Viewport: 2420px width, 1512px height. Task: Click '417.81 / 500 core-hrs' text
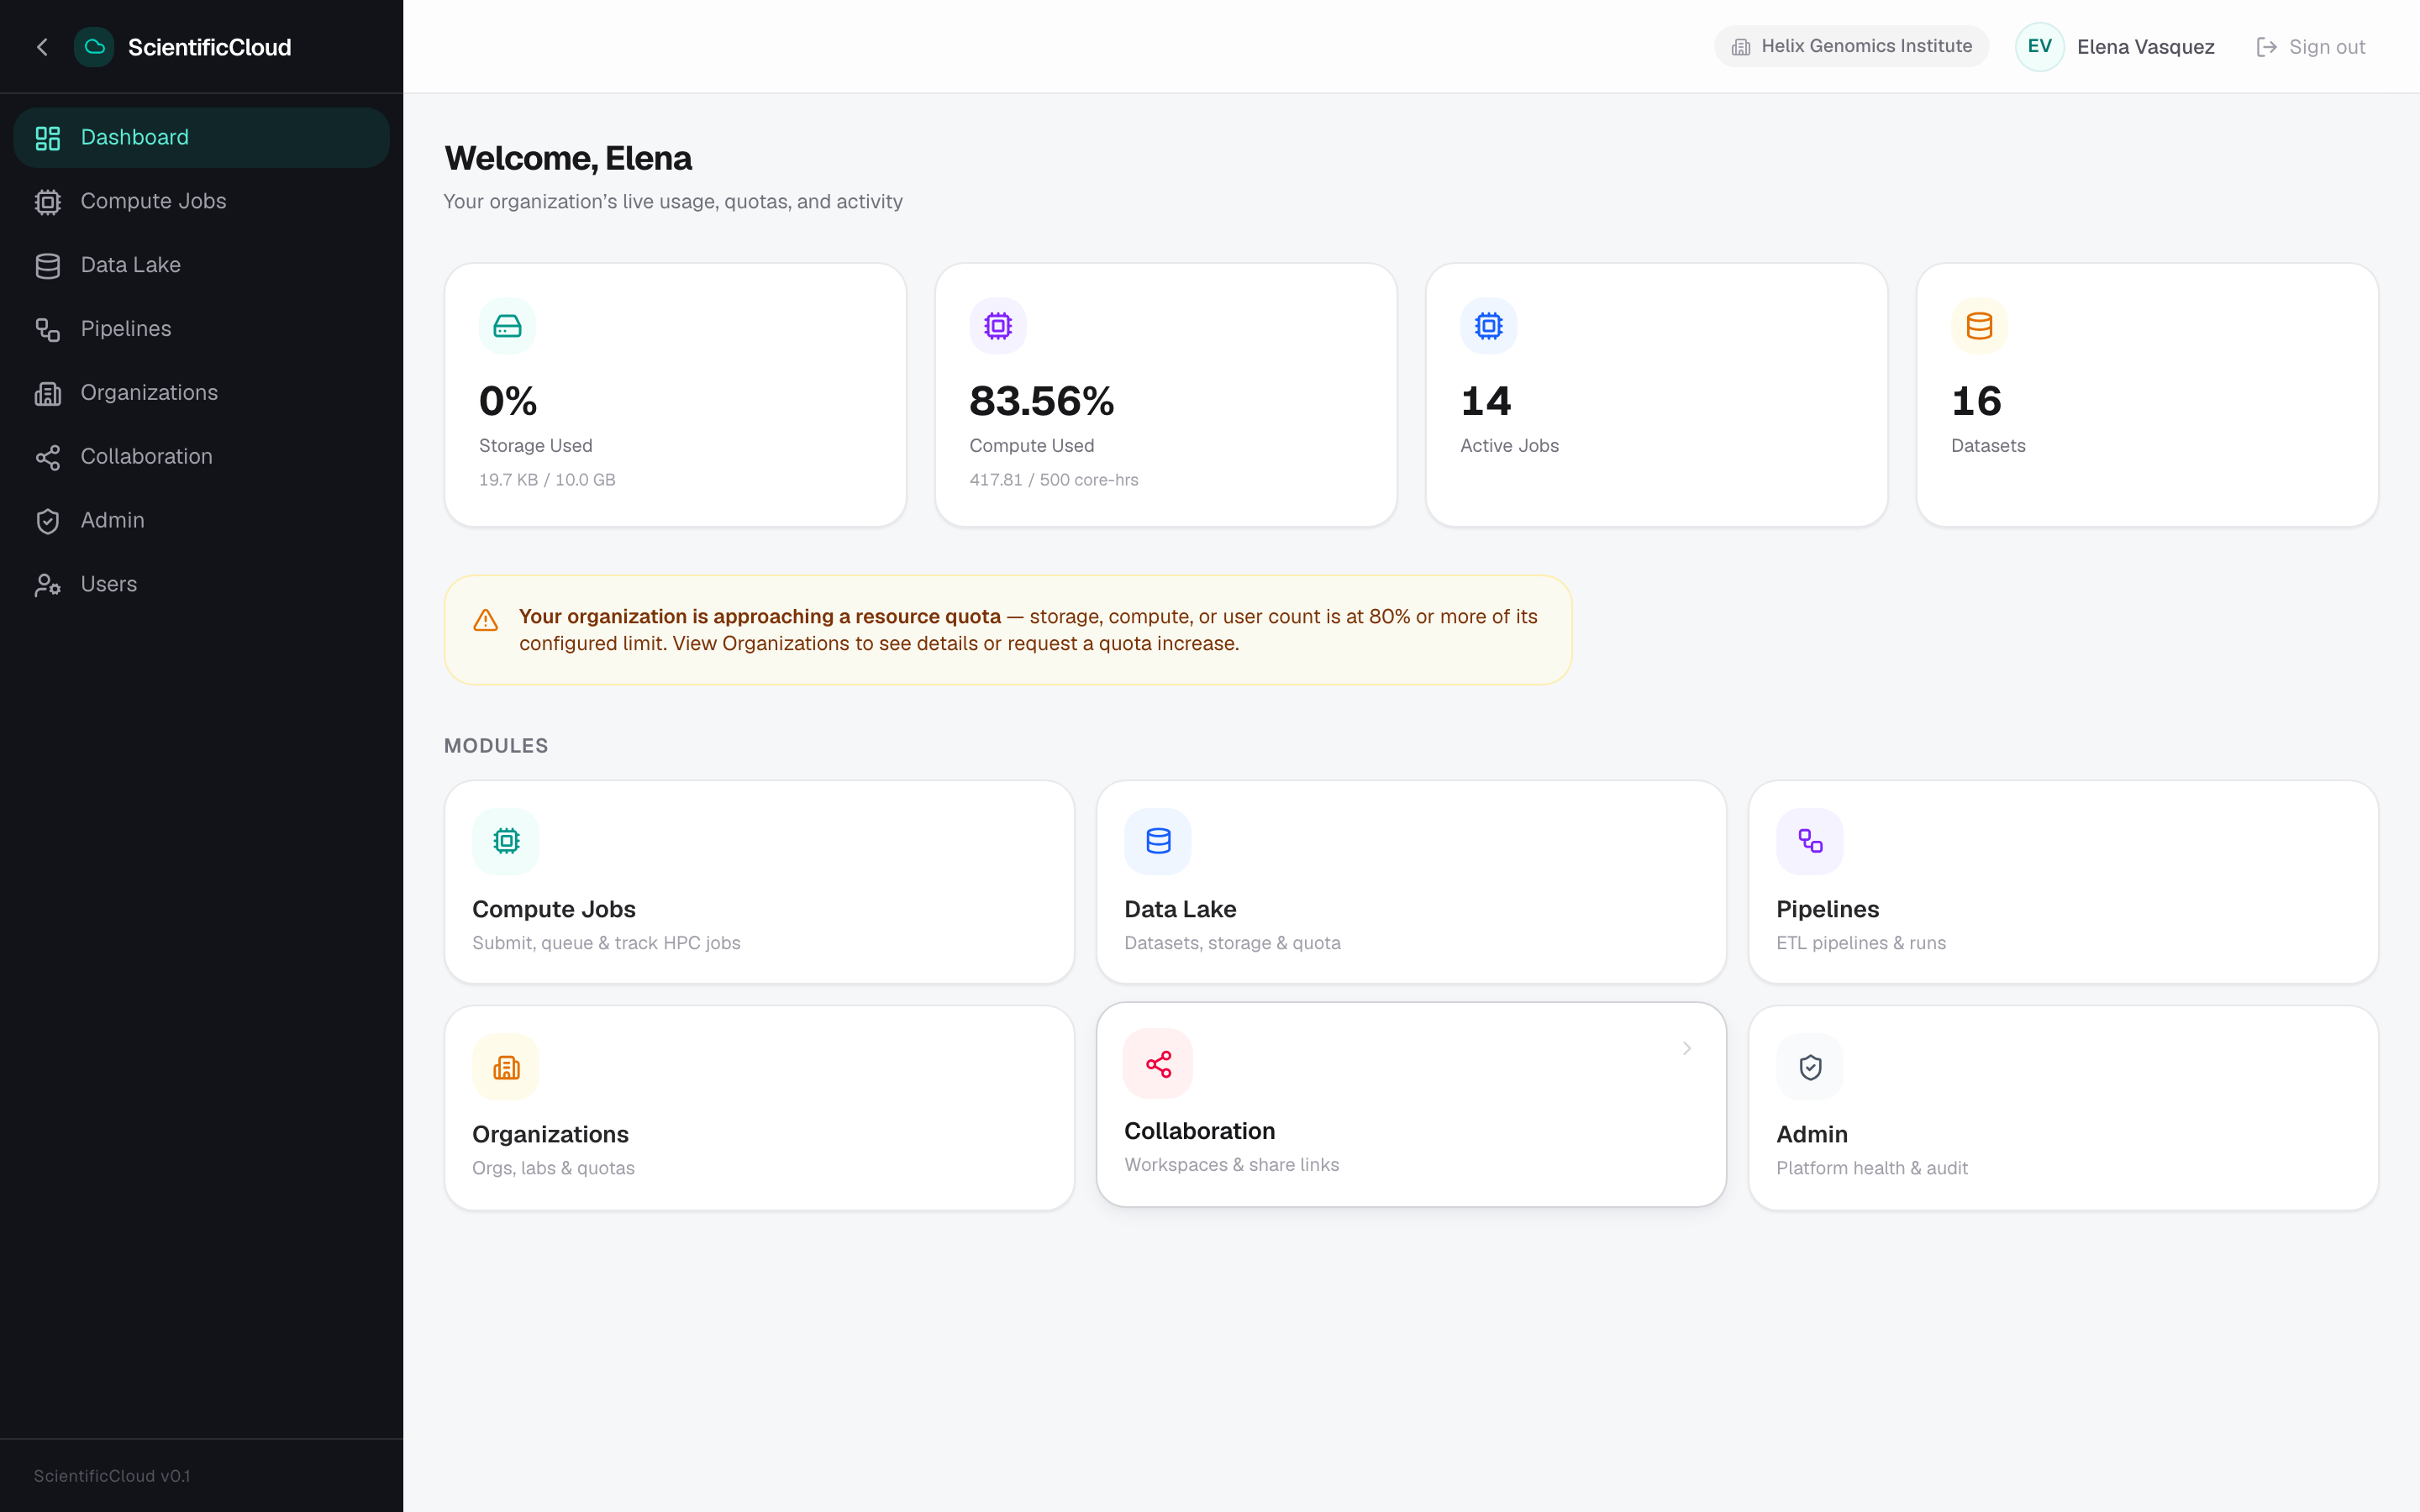pos(1054,480)
